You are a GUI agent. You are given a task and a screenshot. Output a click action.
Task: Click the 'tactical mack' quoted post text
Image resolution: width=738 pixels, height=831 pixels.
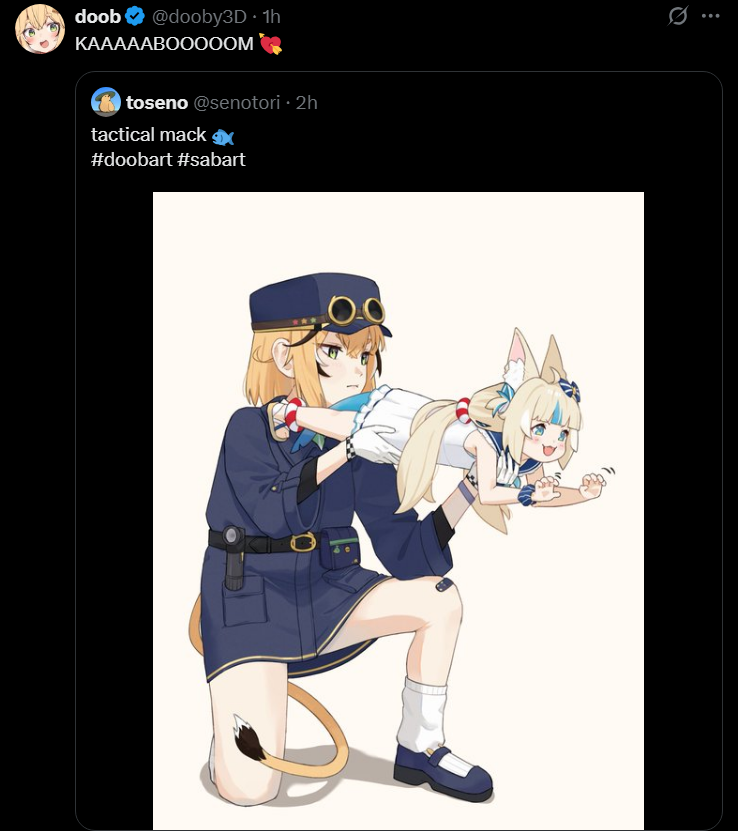click(x=148, y=135)
